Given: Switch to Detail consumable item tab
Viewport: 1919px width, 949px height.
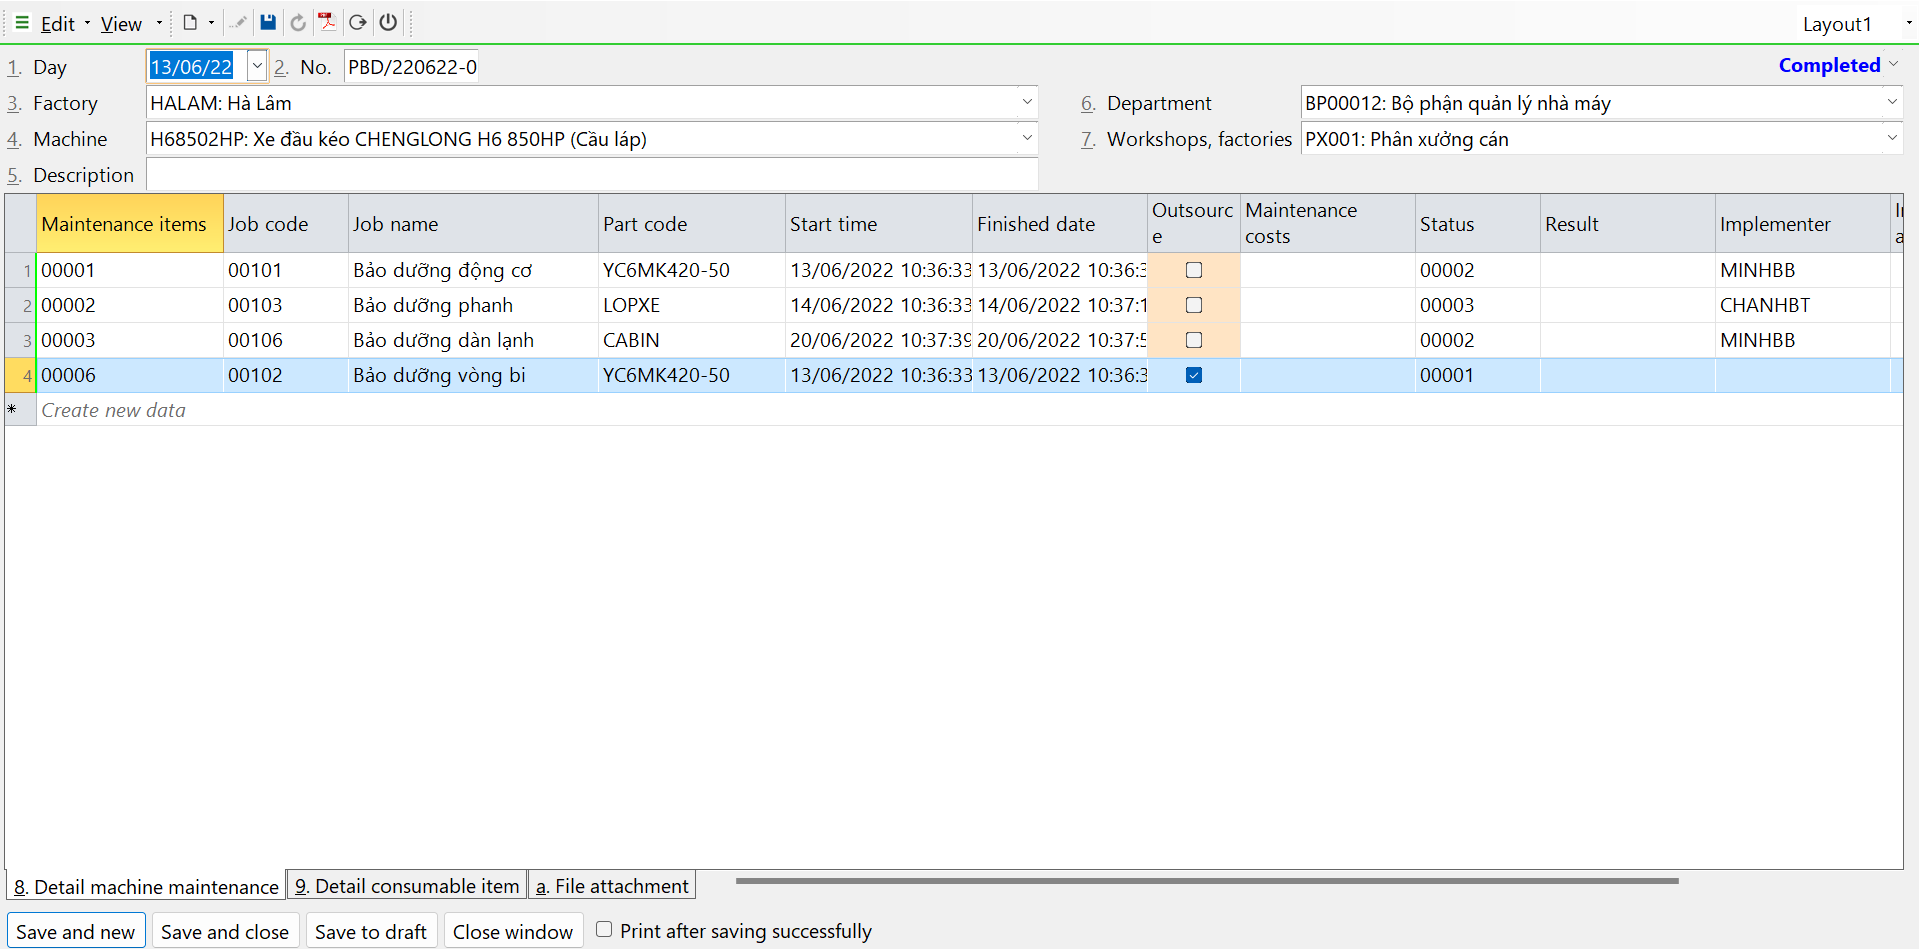Looking at the screenshot, I should click(406, 884).
